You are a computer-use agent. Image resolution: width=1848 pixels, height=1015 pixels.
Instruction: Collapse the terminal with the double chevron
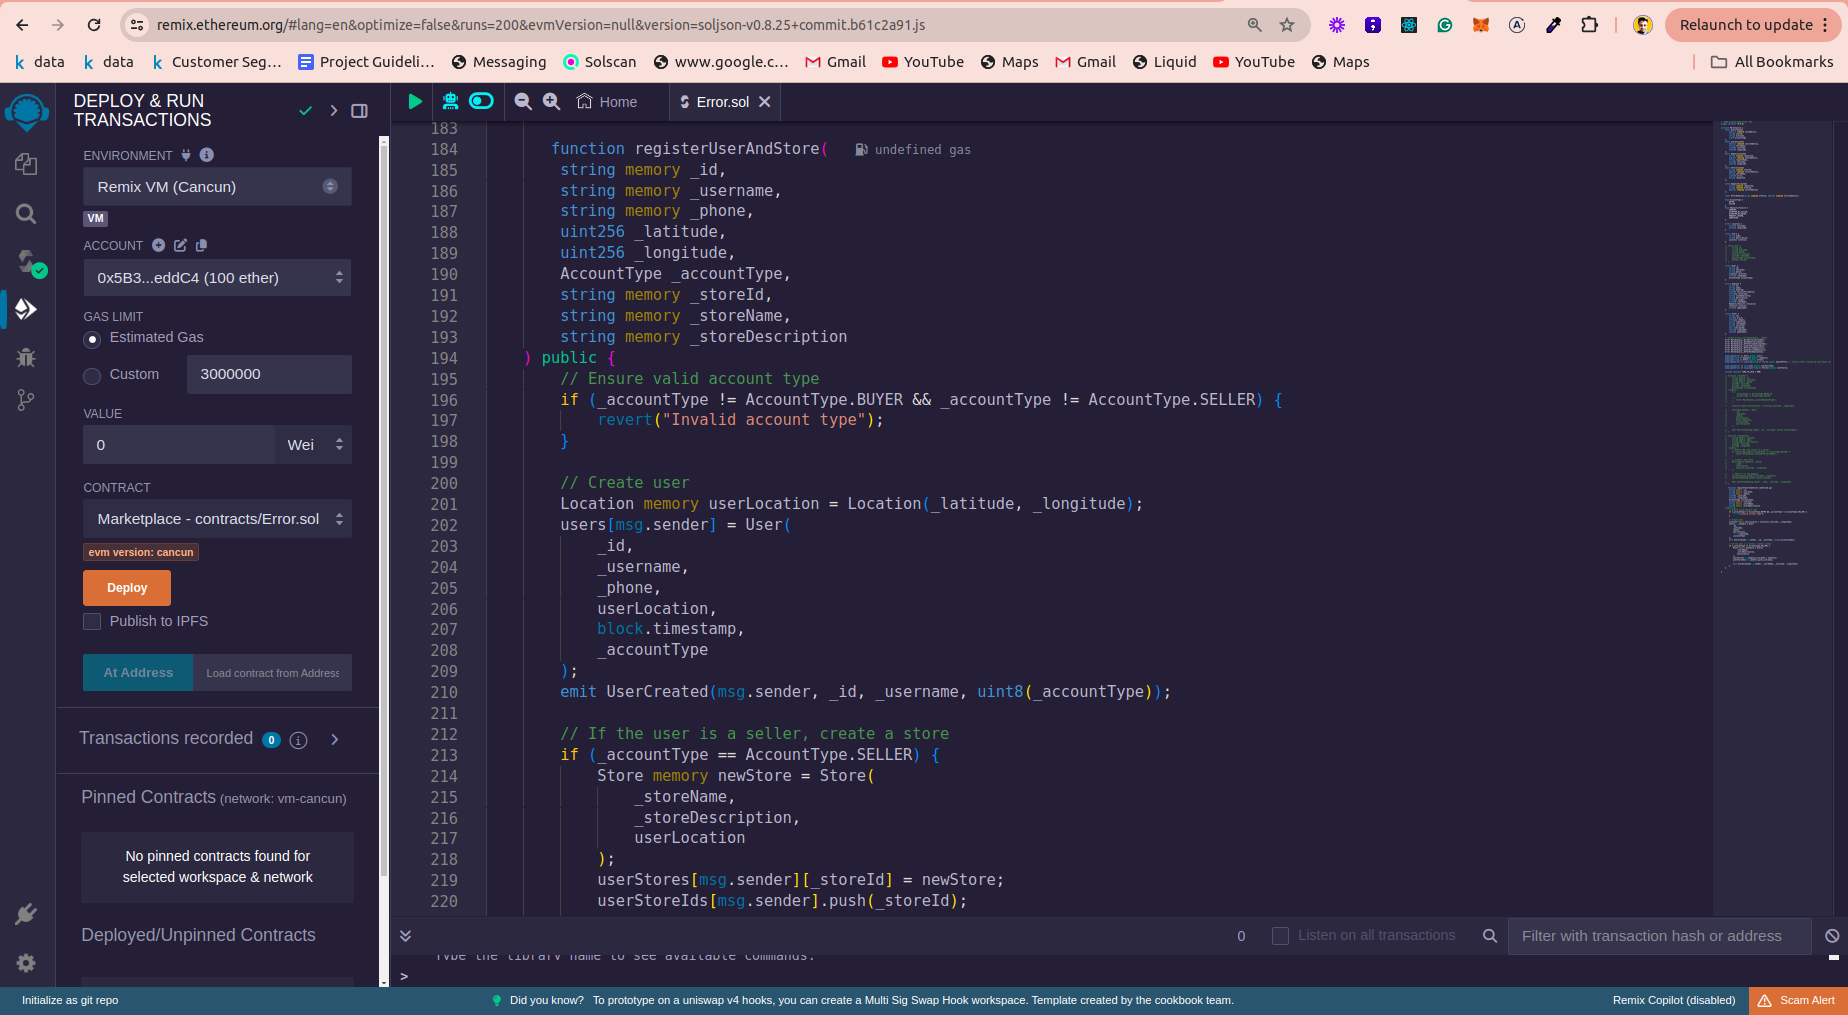pos(405,936)
